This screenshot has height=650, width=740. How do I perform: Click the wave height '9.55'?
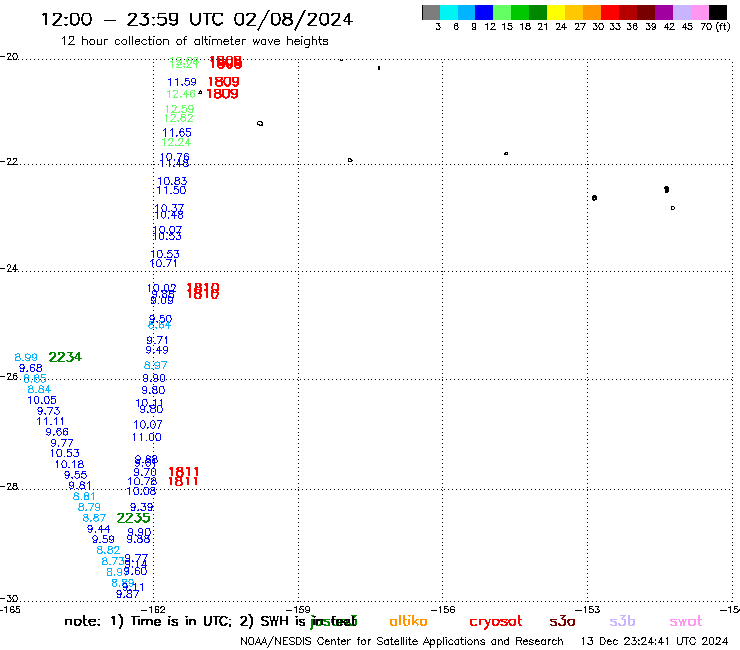76,475
